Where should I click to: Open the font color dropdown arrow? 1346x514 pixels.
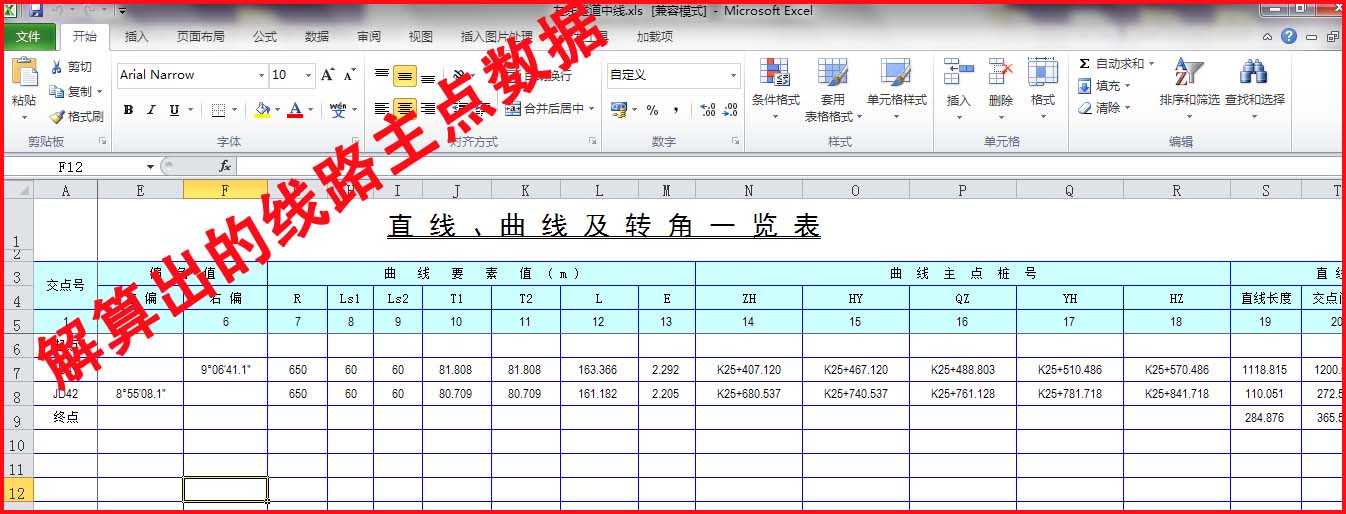pos(310,110)
